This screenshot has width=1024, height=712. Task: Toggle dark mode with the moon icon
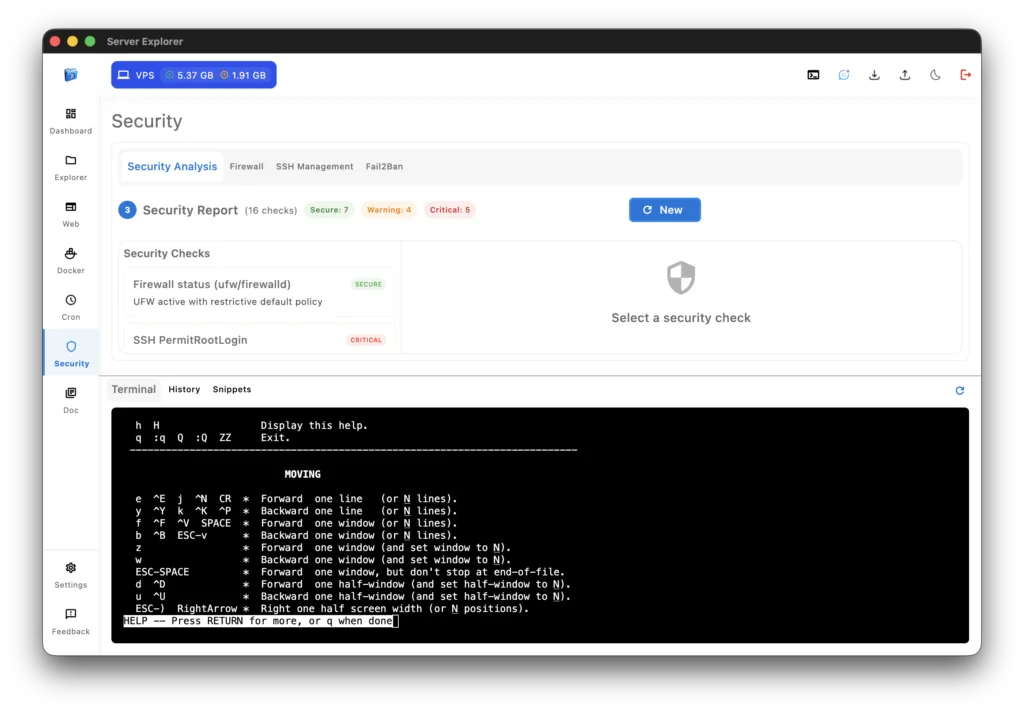pos(934,74)
